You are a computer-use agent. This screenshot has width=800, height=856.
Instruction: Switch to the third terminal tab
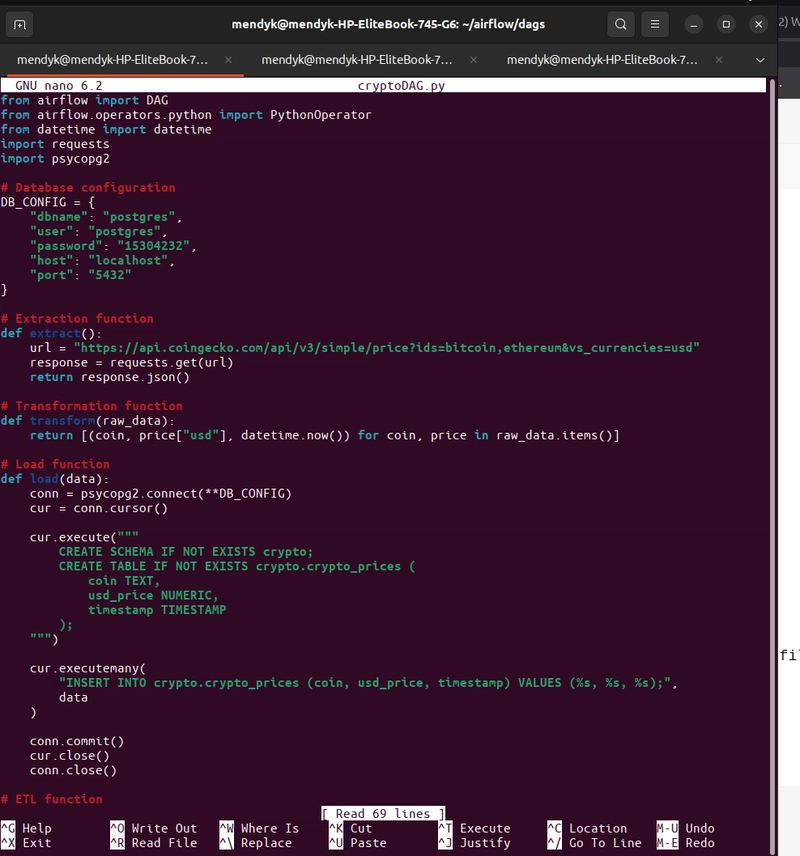[602, 60]
